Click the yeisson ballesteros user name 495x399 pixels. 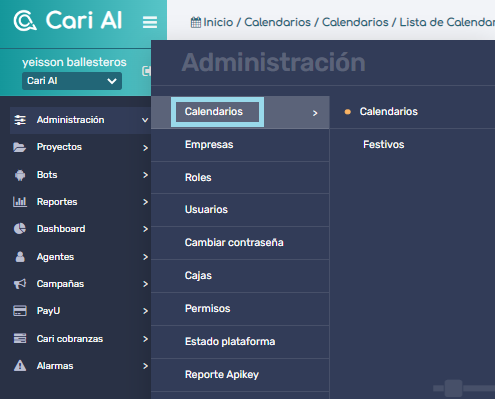[74, 62]
